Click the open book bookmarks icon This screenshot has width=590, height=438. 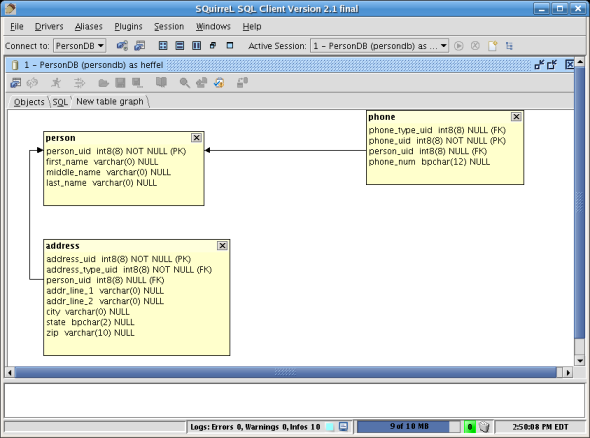pyautogui.click(x=161, y=82)
